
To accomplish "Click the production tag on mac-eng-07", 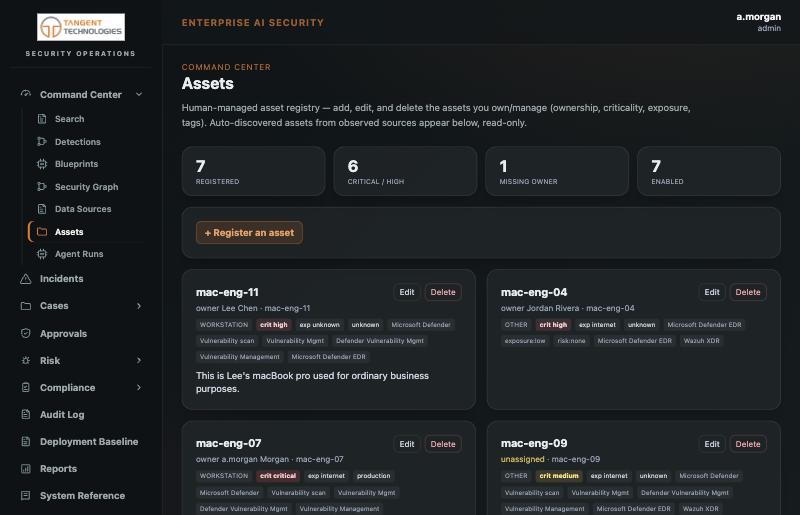I will click(x=373, y=476).
